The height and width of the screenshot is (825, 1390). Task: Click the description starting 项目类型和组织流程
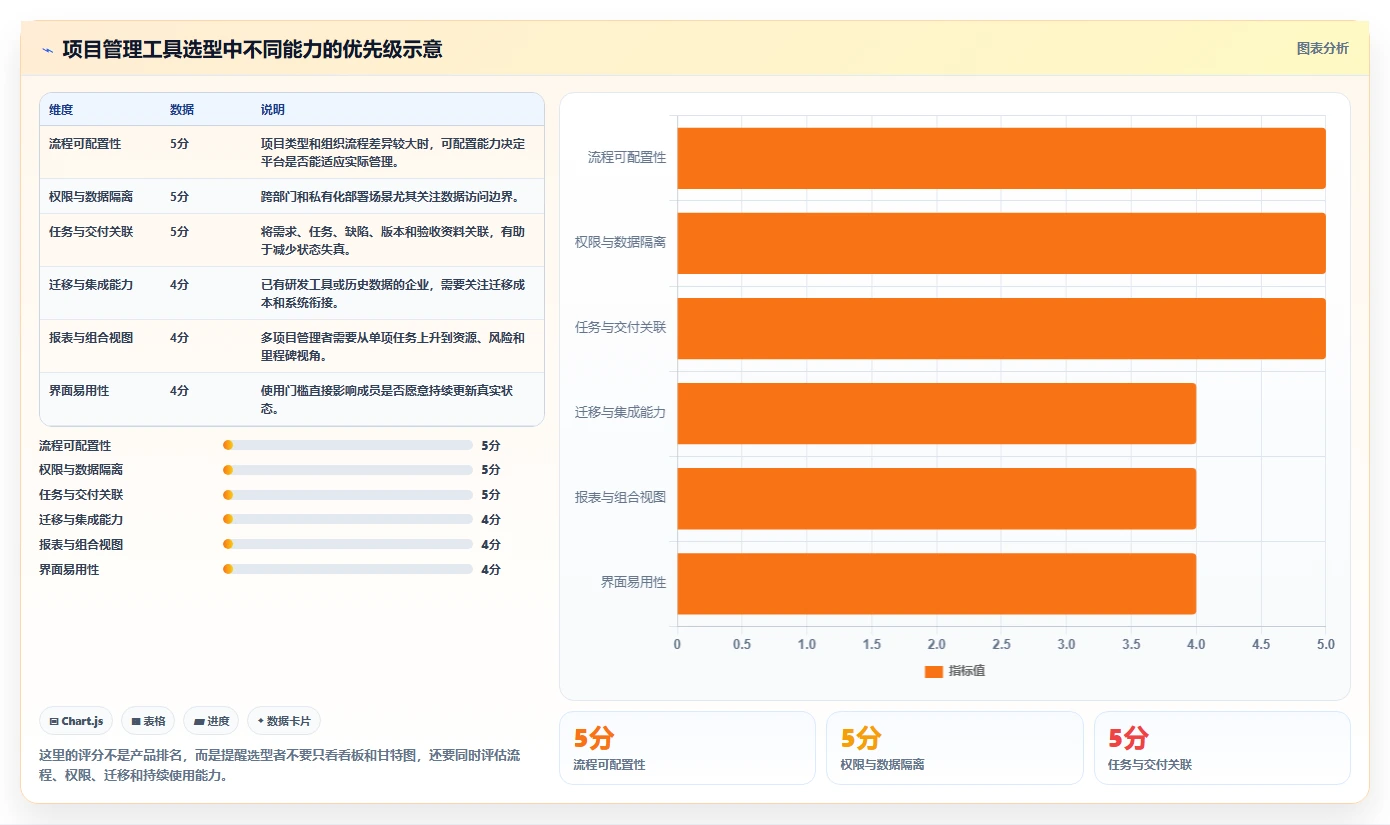[x=393, y=152]
